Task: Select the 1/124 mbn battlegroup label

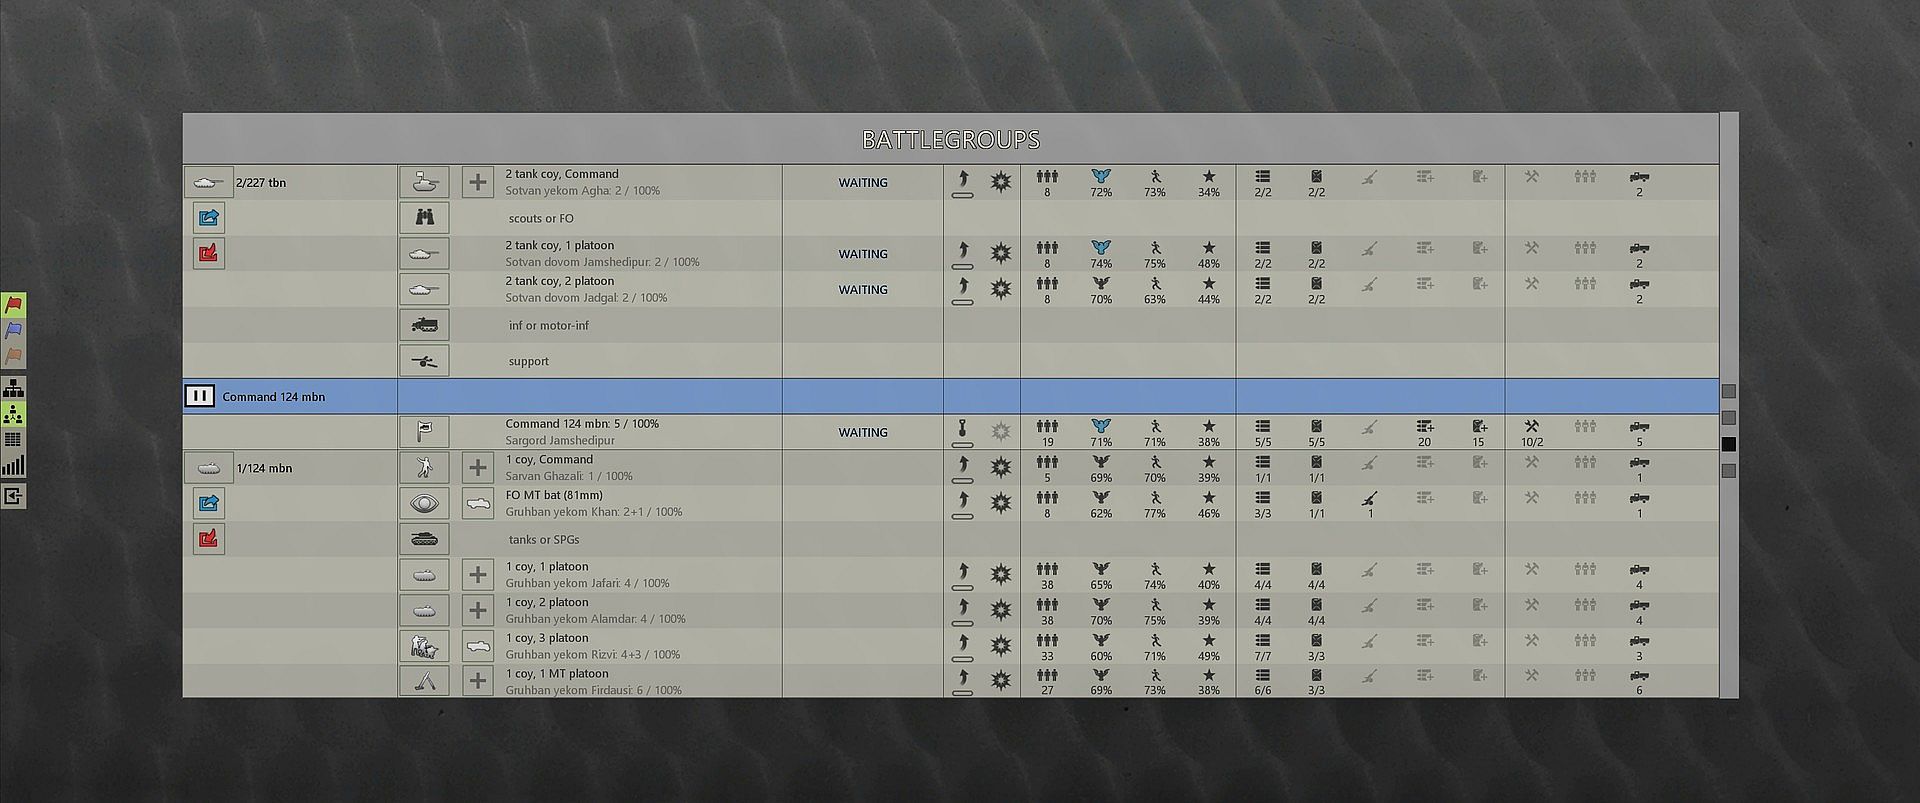Action: (264, 468)
